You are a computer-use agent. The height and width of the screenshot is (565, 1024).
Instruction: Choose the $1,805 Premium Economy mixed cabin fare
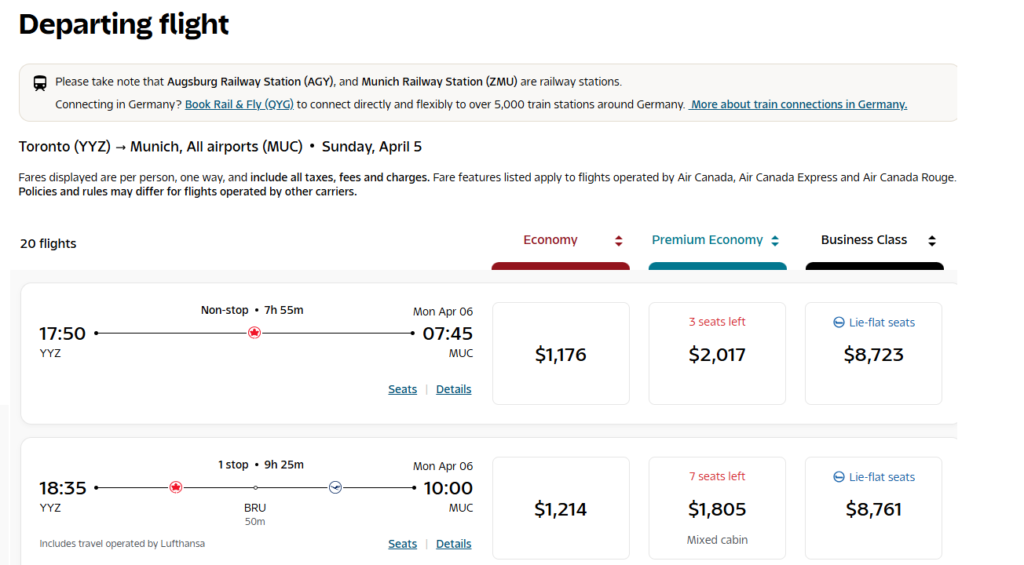(717, 509)
